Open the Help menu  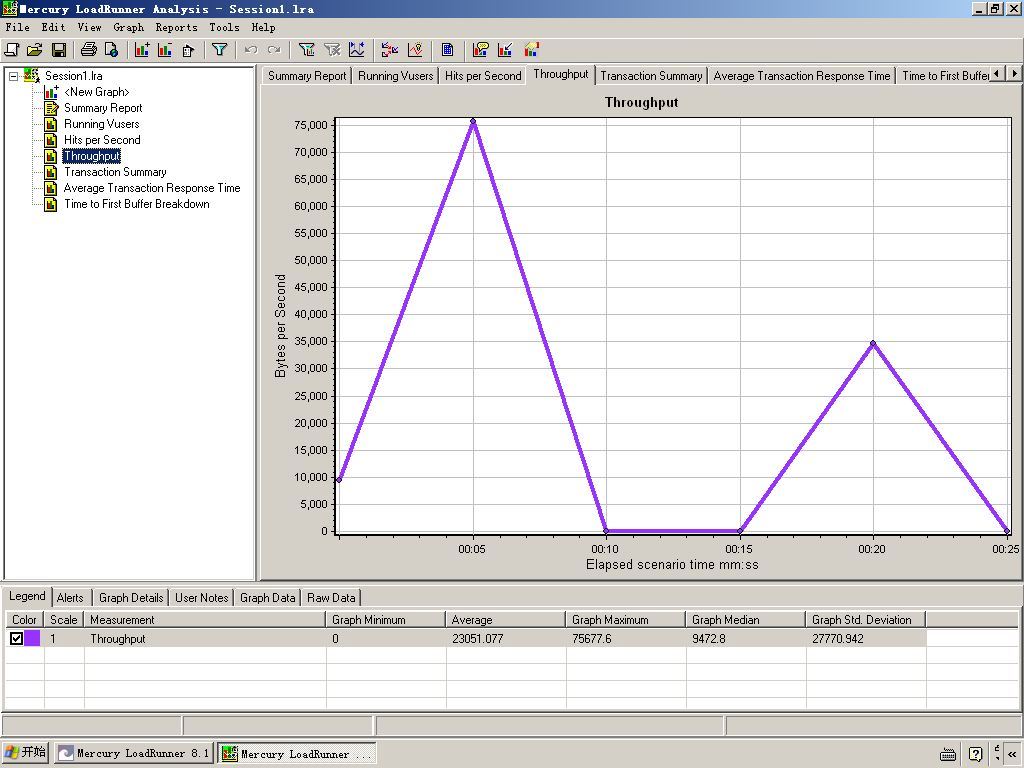(x=263, y=27)
